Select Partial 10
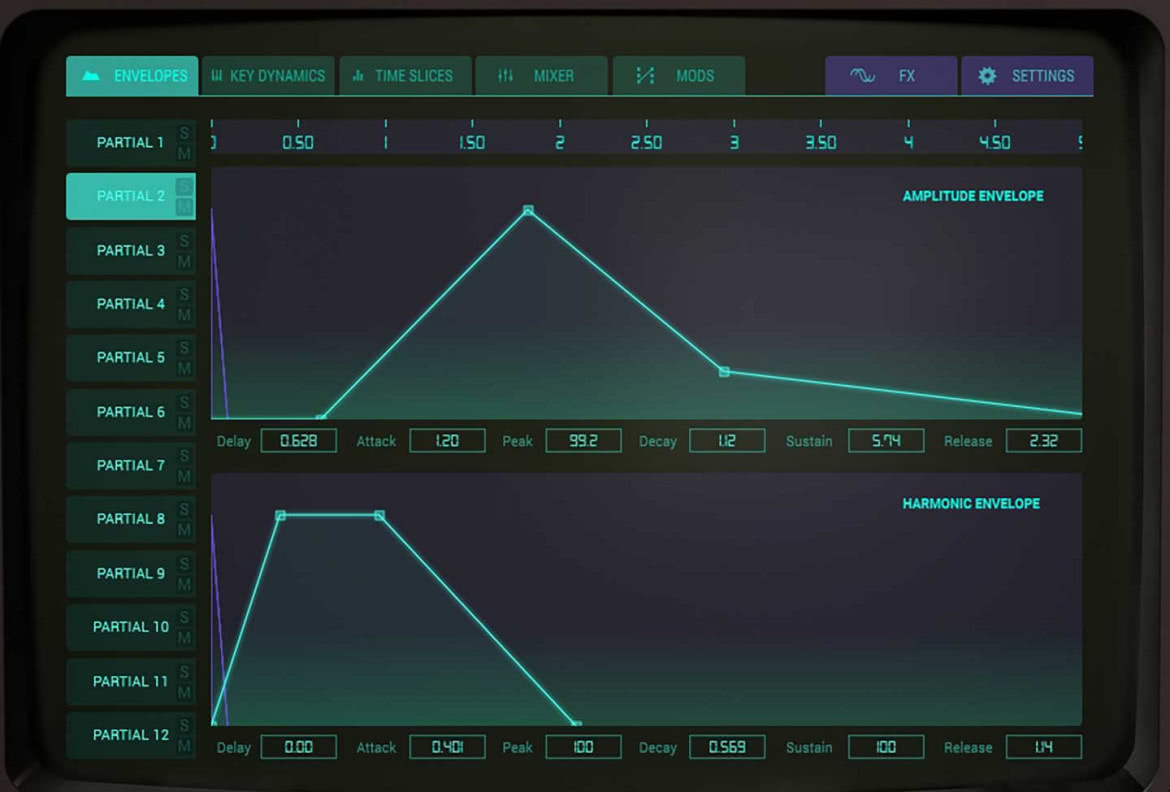 [x=130, y=627]
